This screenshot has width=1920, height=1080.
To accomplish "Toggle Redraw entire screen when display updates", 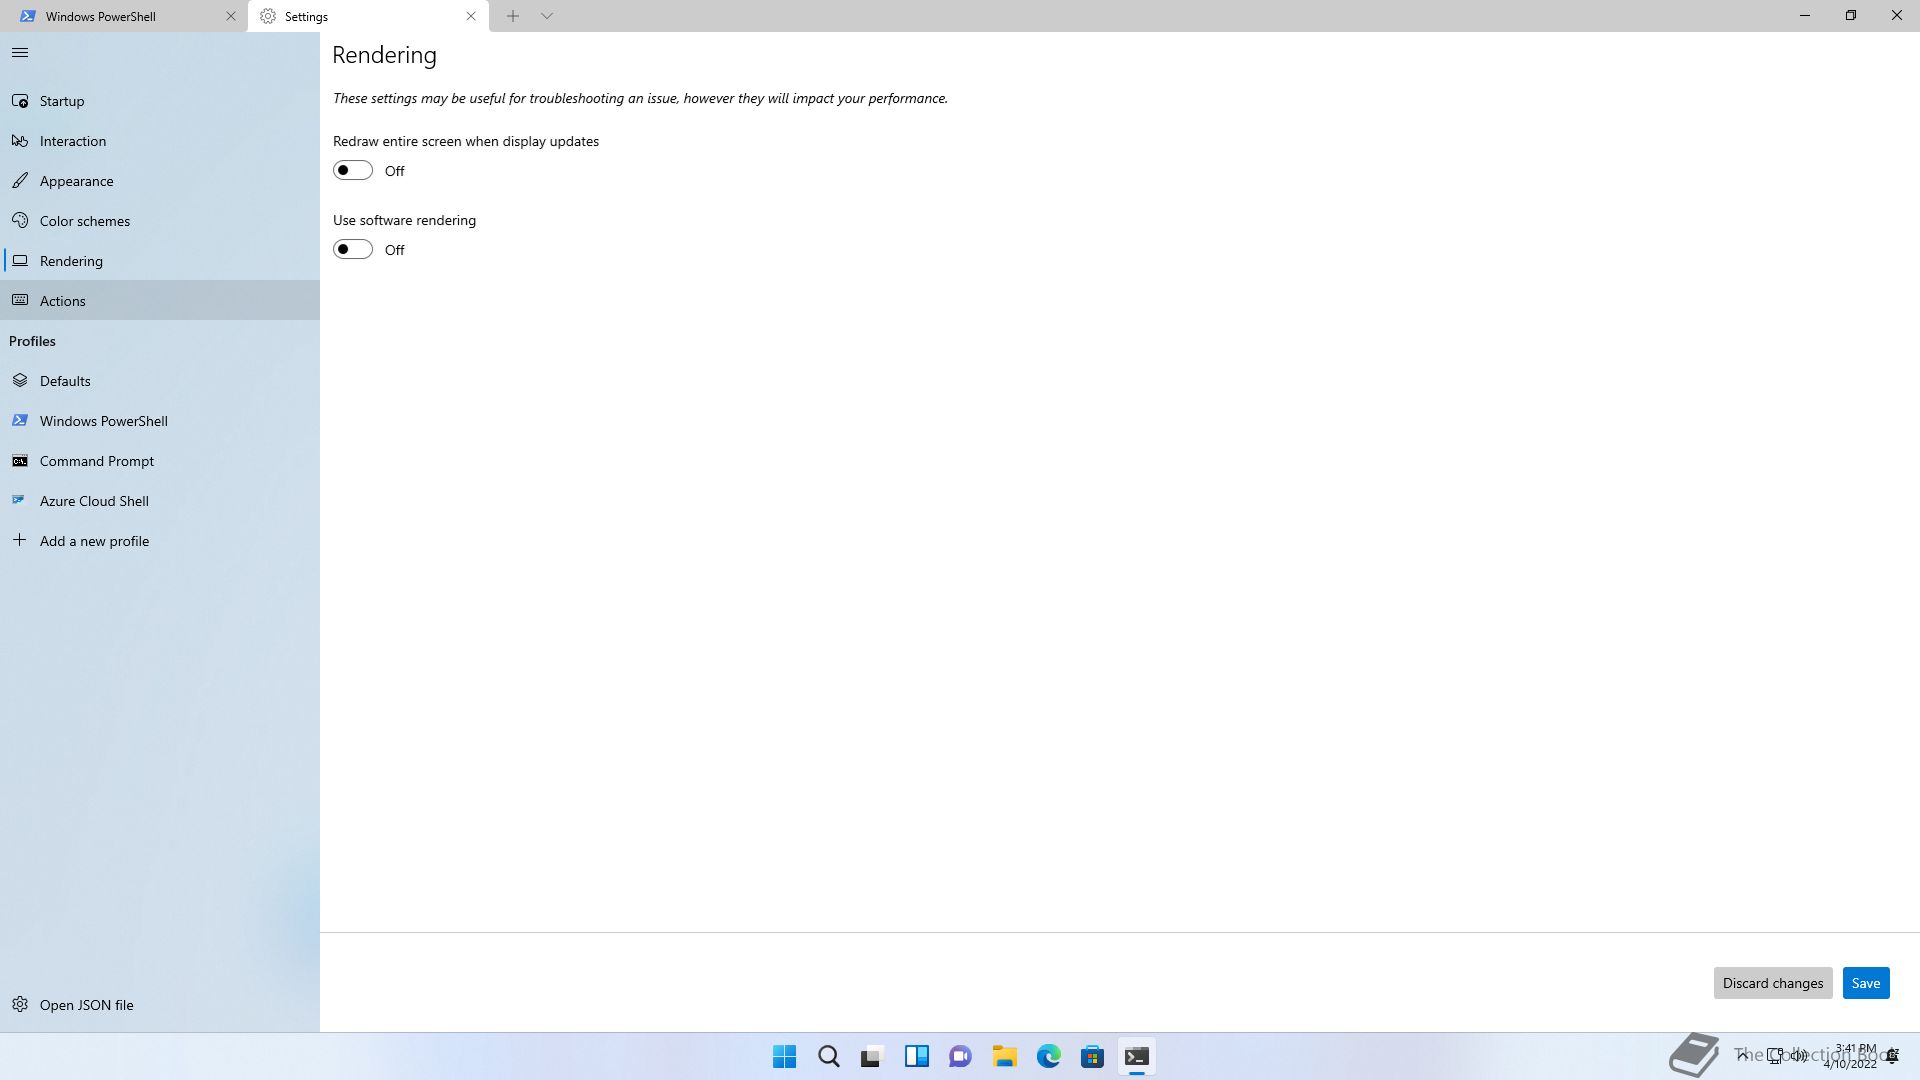I will coord(353,171).
